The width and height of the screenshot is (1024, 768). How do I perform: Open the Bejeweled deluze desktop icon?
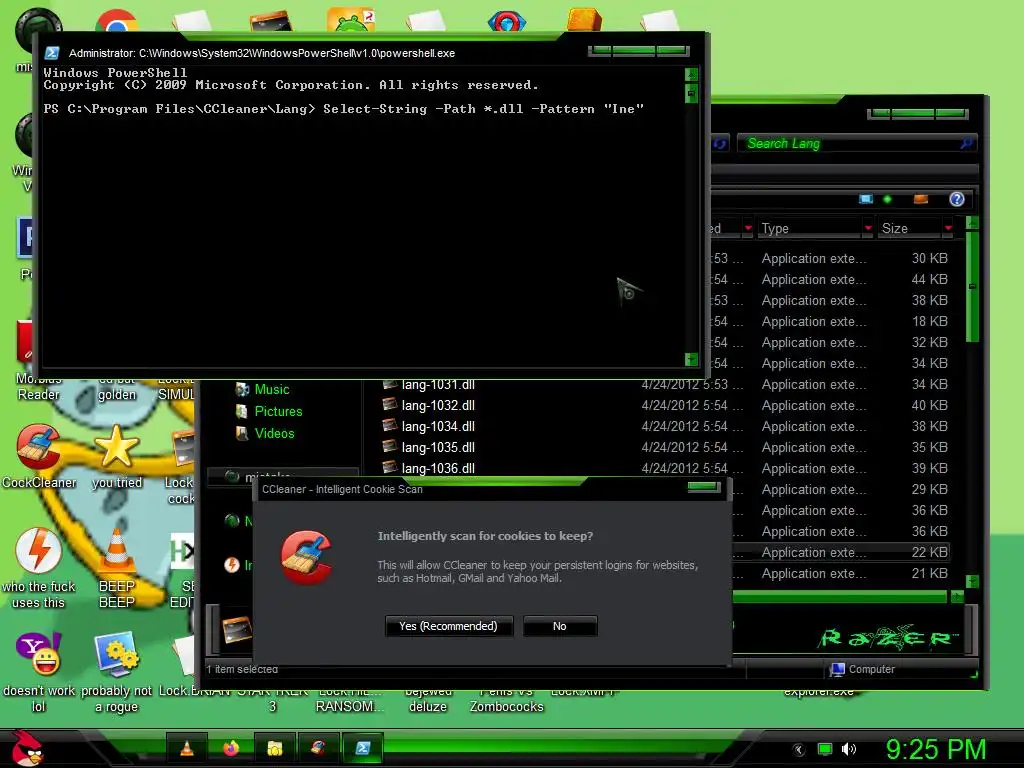pos(428,700)
